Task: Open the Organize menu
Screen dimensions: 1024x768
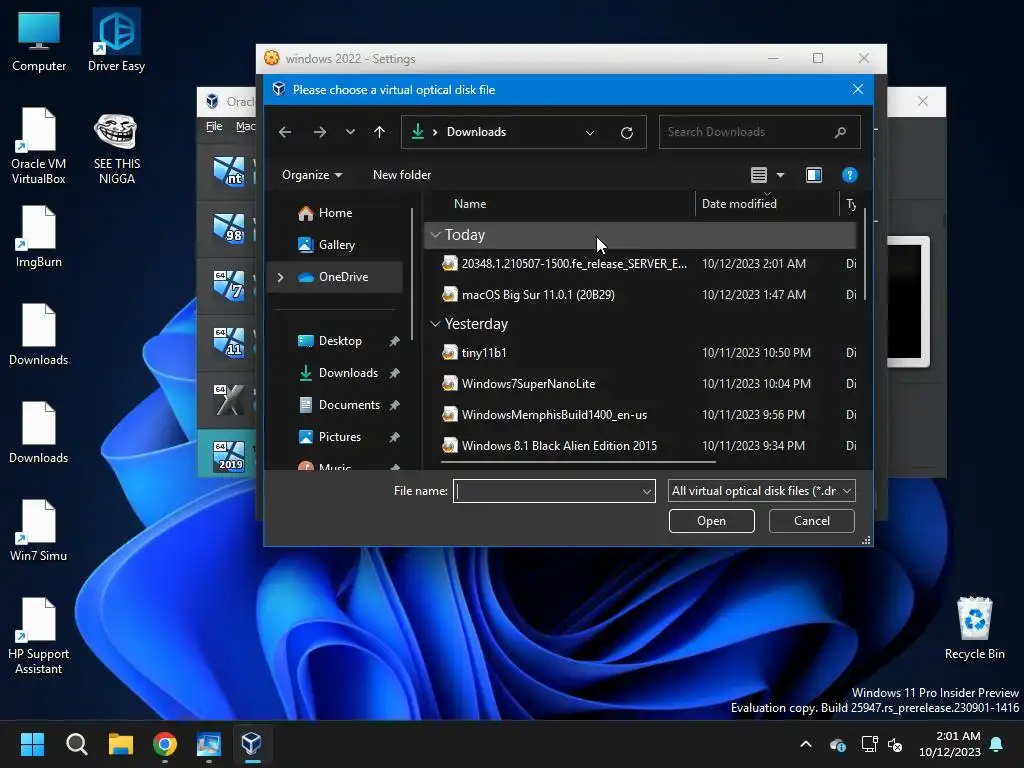Action: coord(312,175)
